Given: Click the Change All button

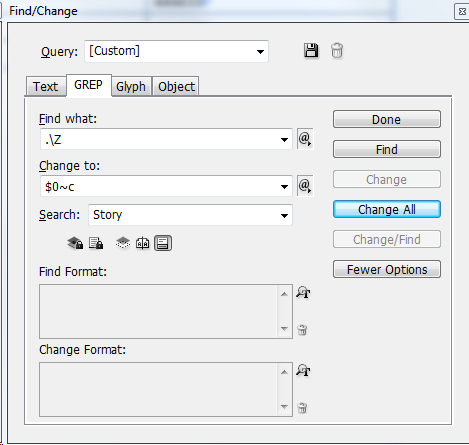Looking at the screenshot, I should click(x=387, y=209).
